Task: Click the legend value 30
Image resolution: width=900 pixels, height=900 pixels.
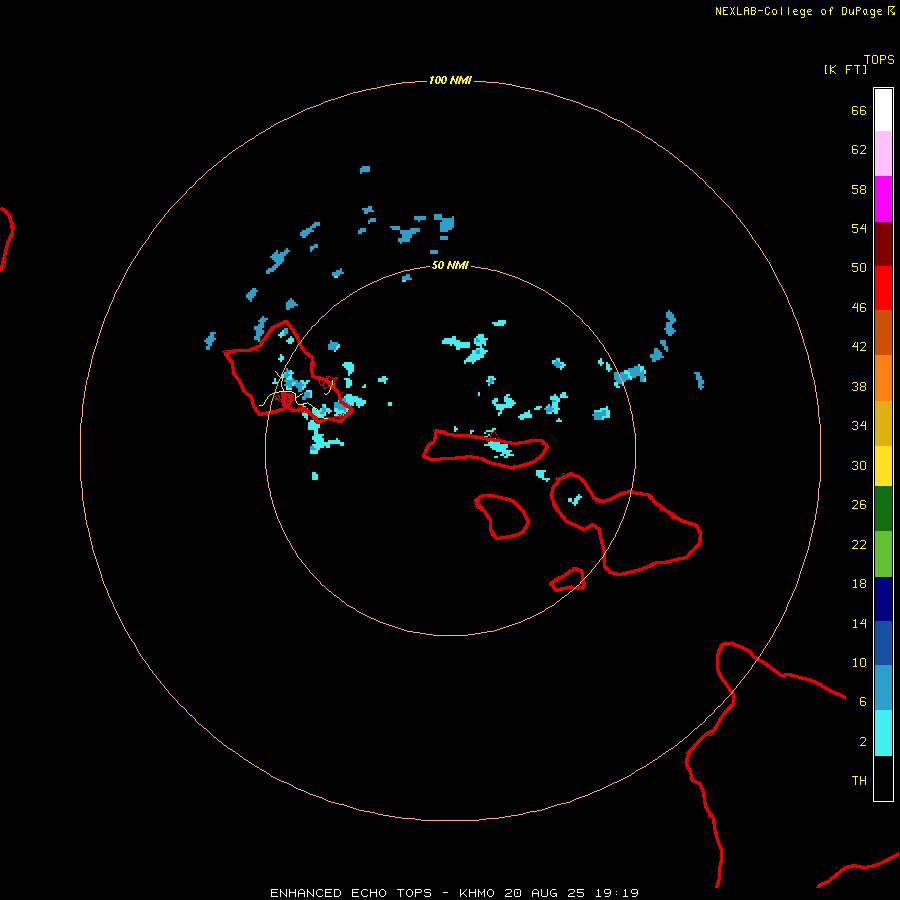Action: pyautogui.click(x=859, y=465)
